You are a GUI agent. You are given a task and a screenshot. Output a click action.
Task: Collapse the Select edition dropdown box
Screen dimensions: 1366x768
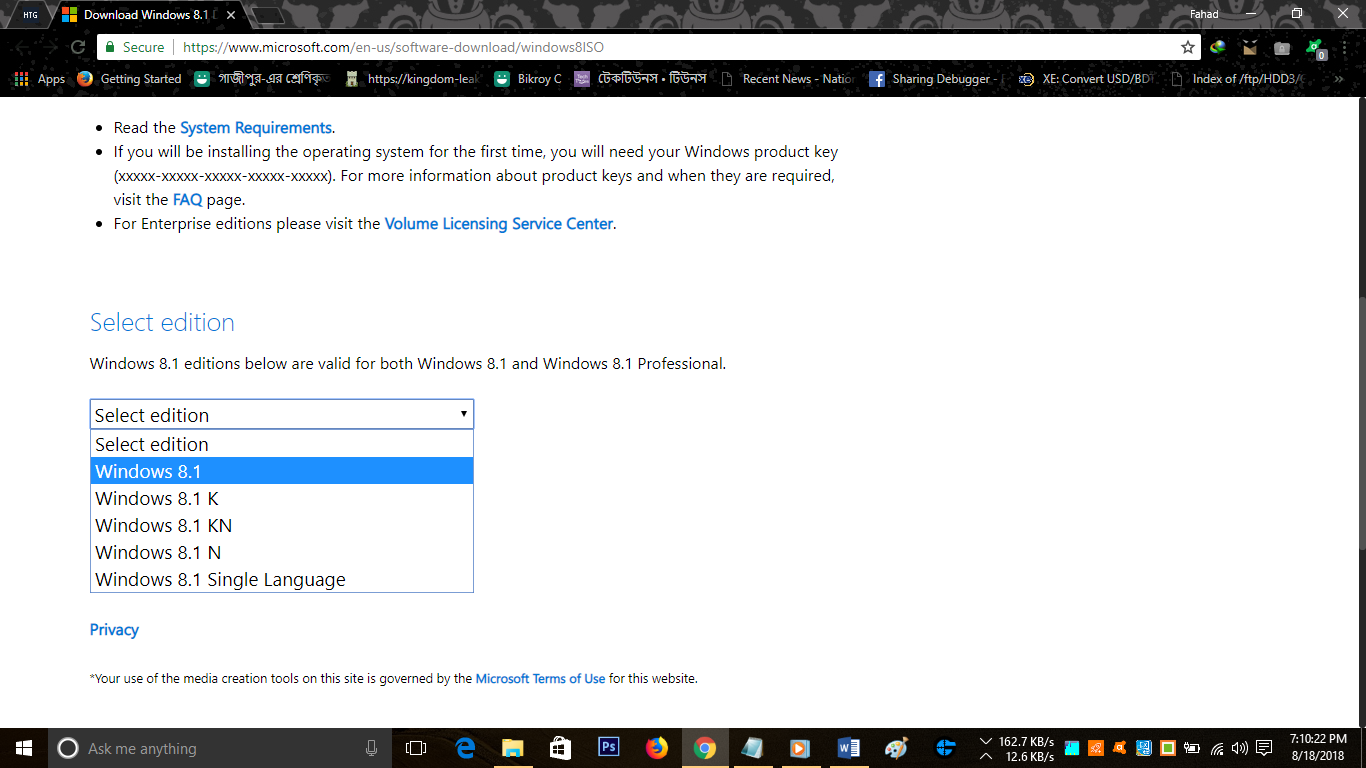pyautogui.click(x=282, y=415)
